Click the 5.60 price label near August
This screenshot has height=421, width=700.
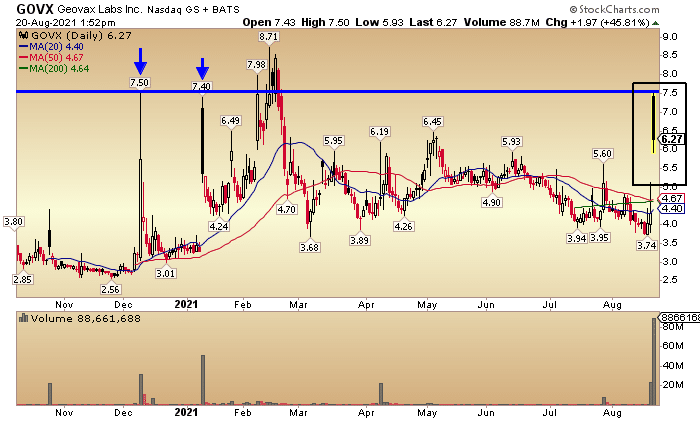point(602,154)
